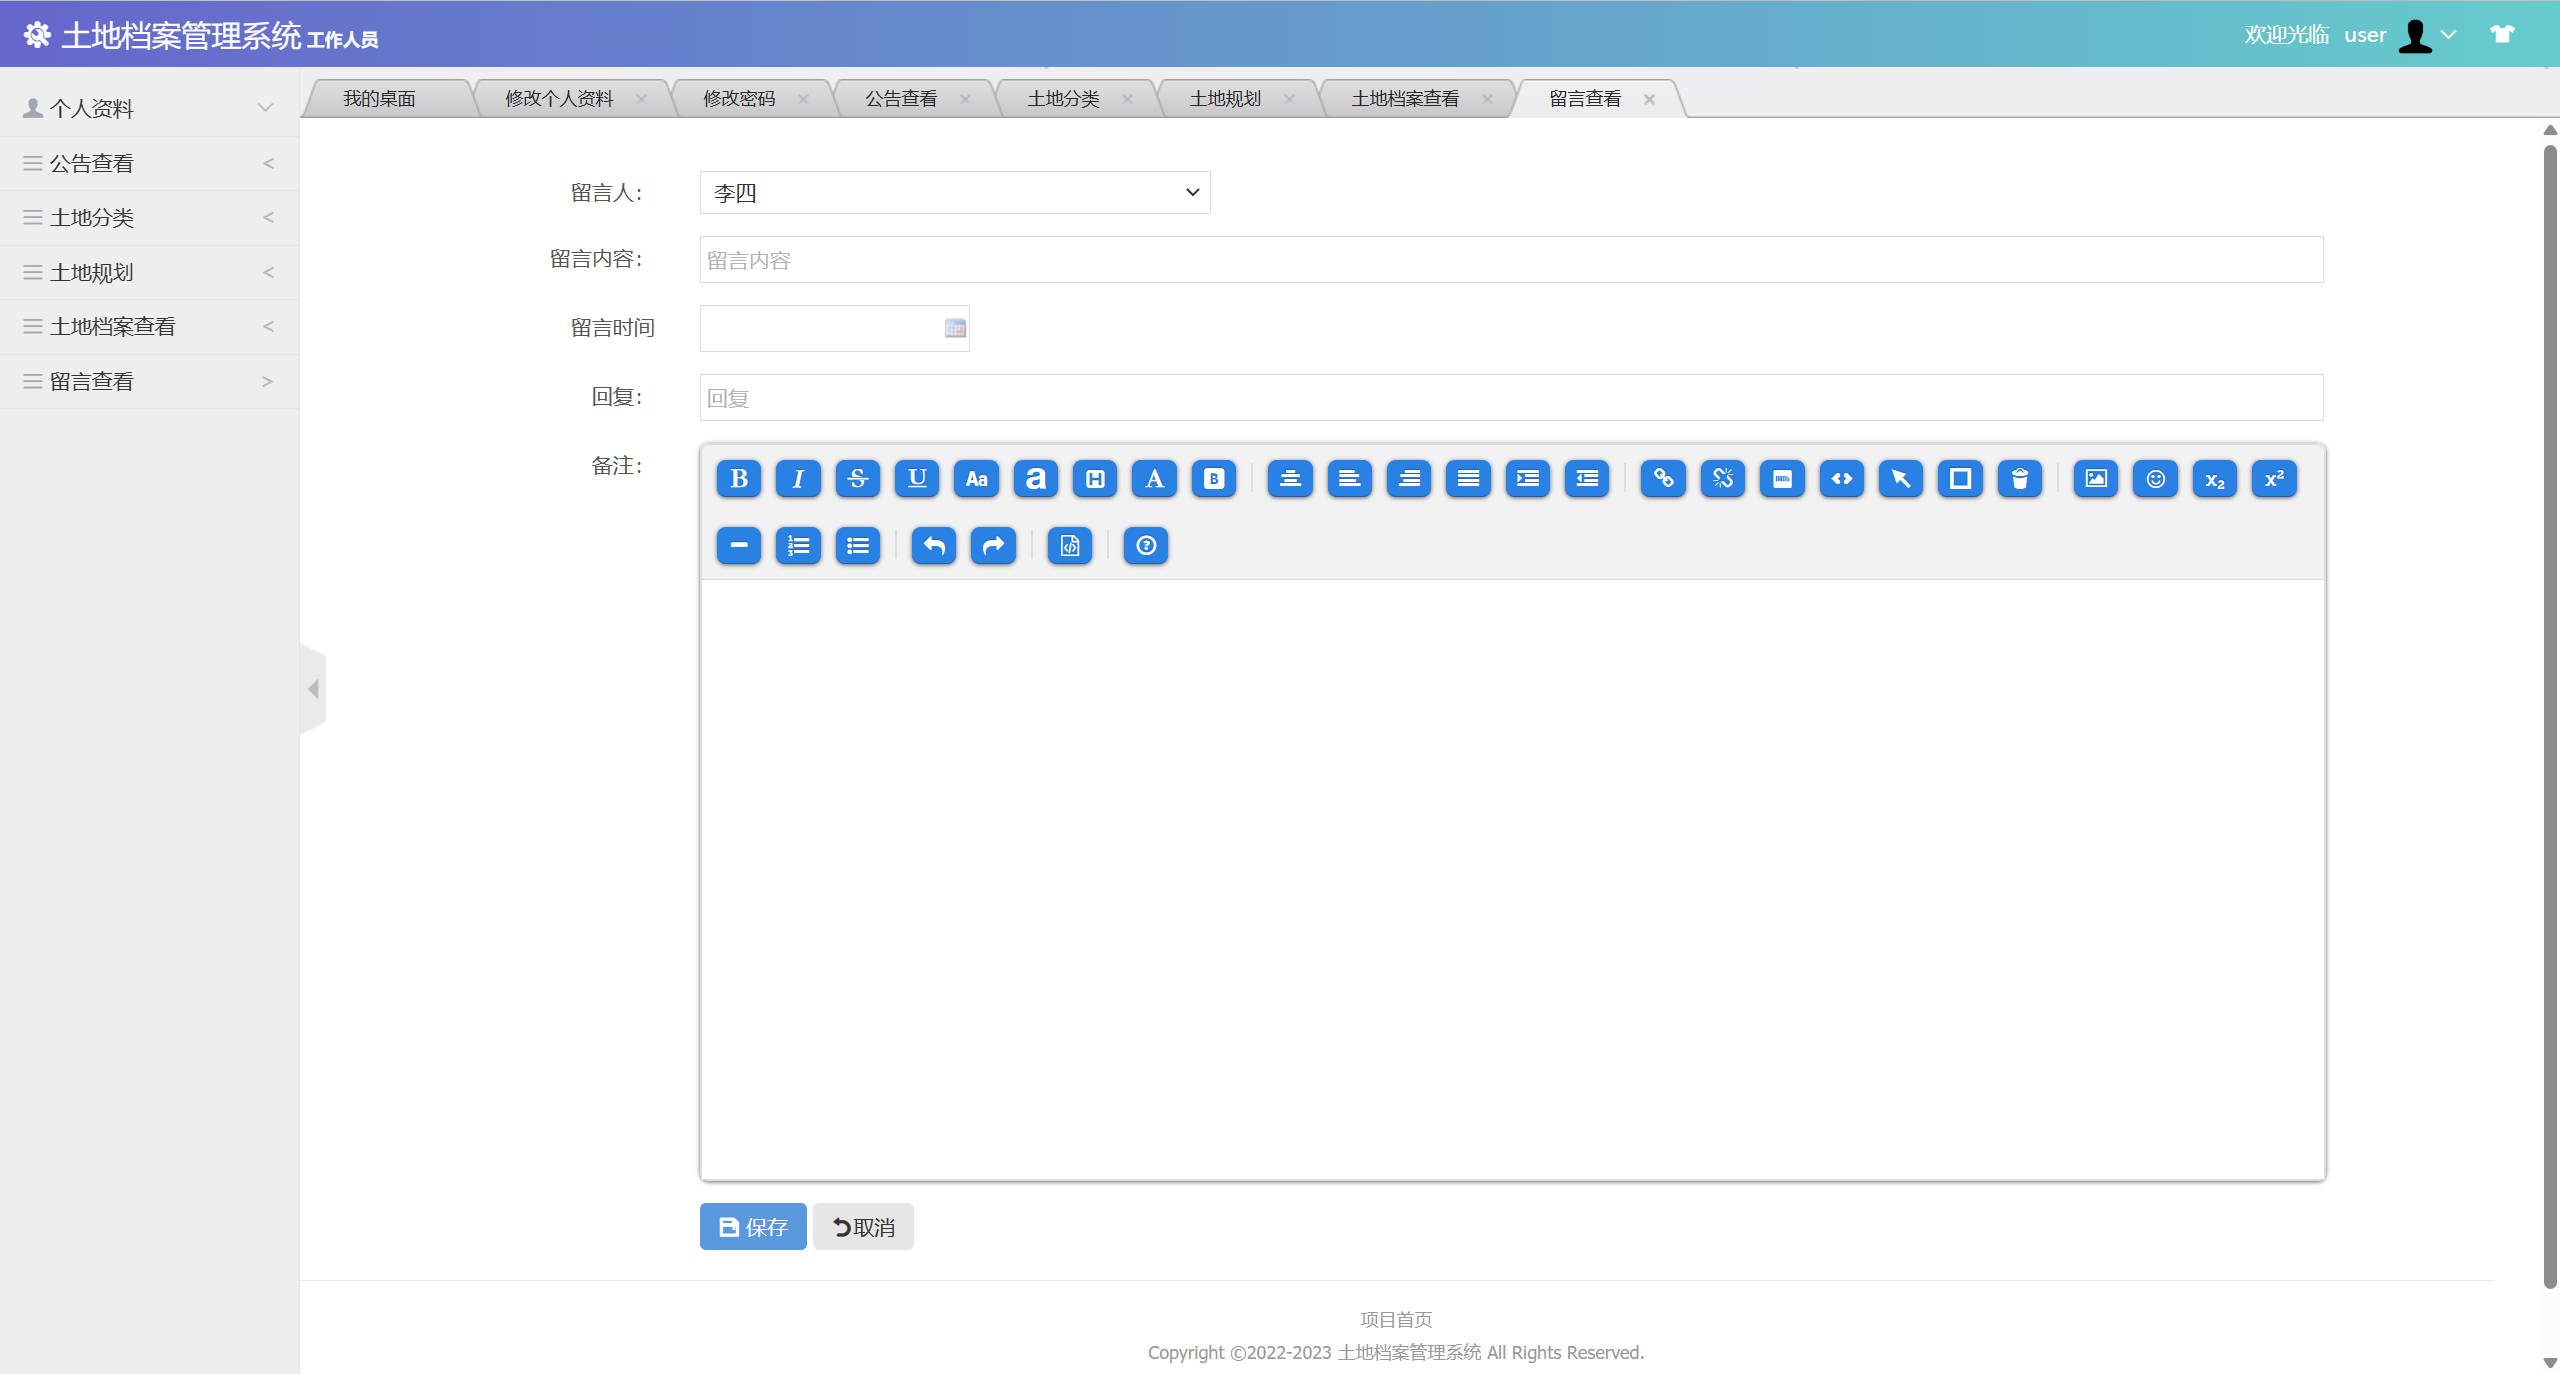Switch to the 我的桌面 tab
Viewport: 2560px width, 1374px height.
tap(379, 99)
